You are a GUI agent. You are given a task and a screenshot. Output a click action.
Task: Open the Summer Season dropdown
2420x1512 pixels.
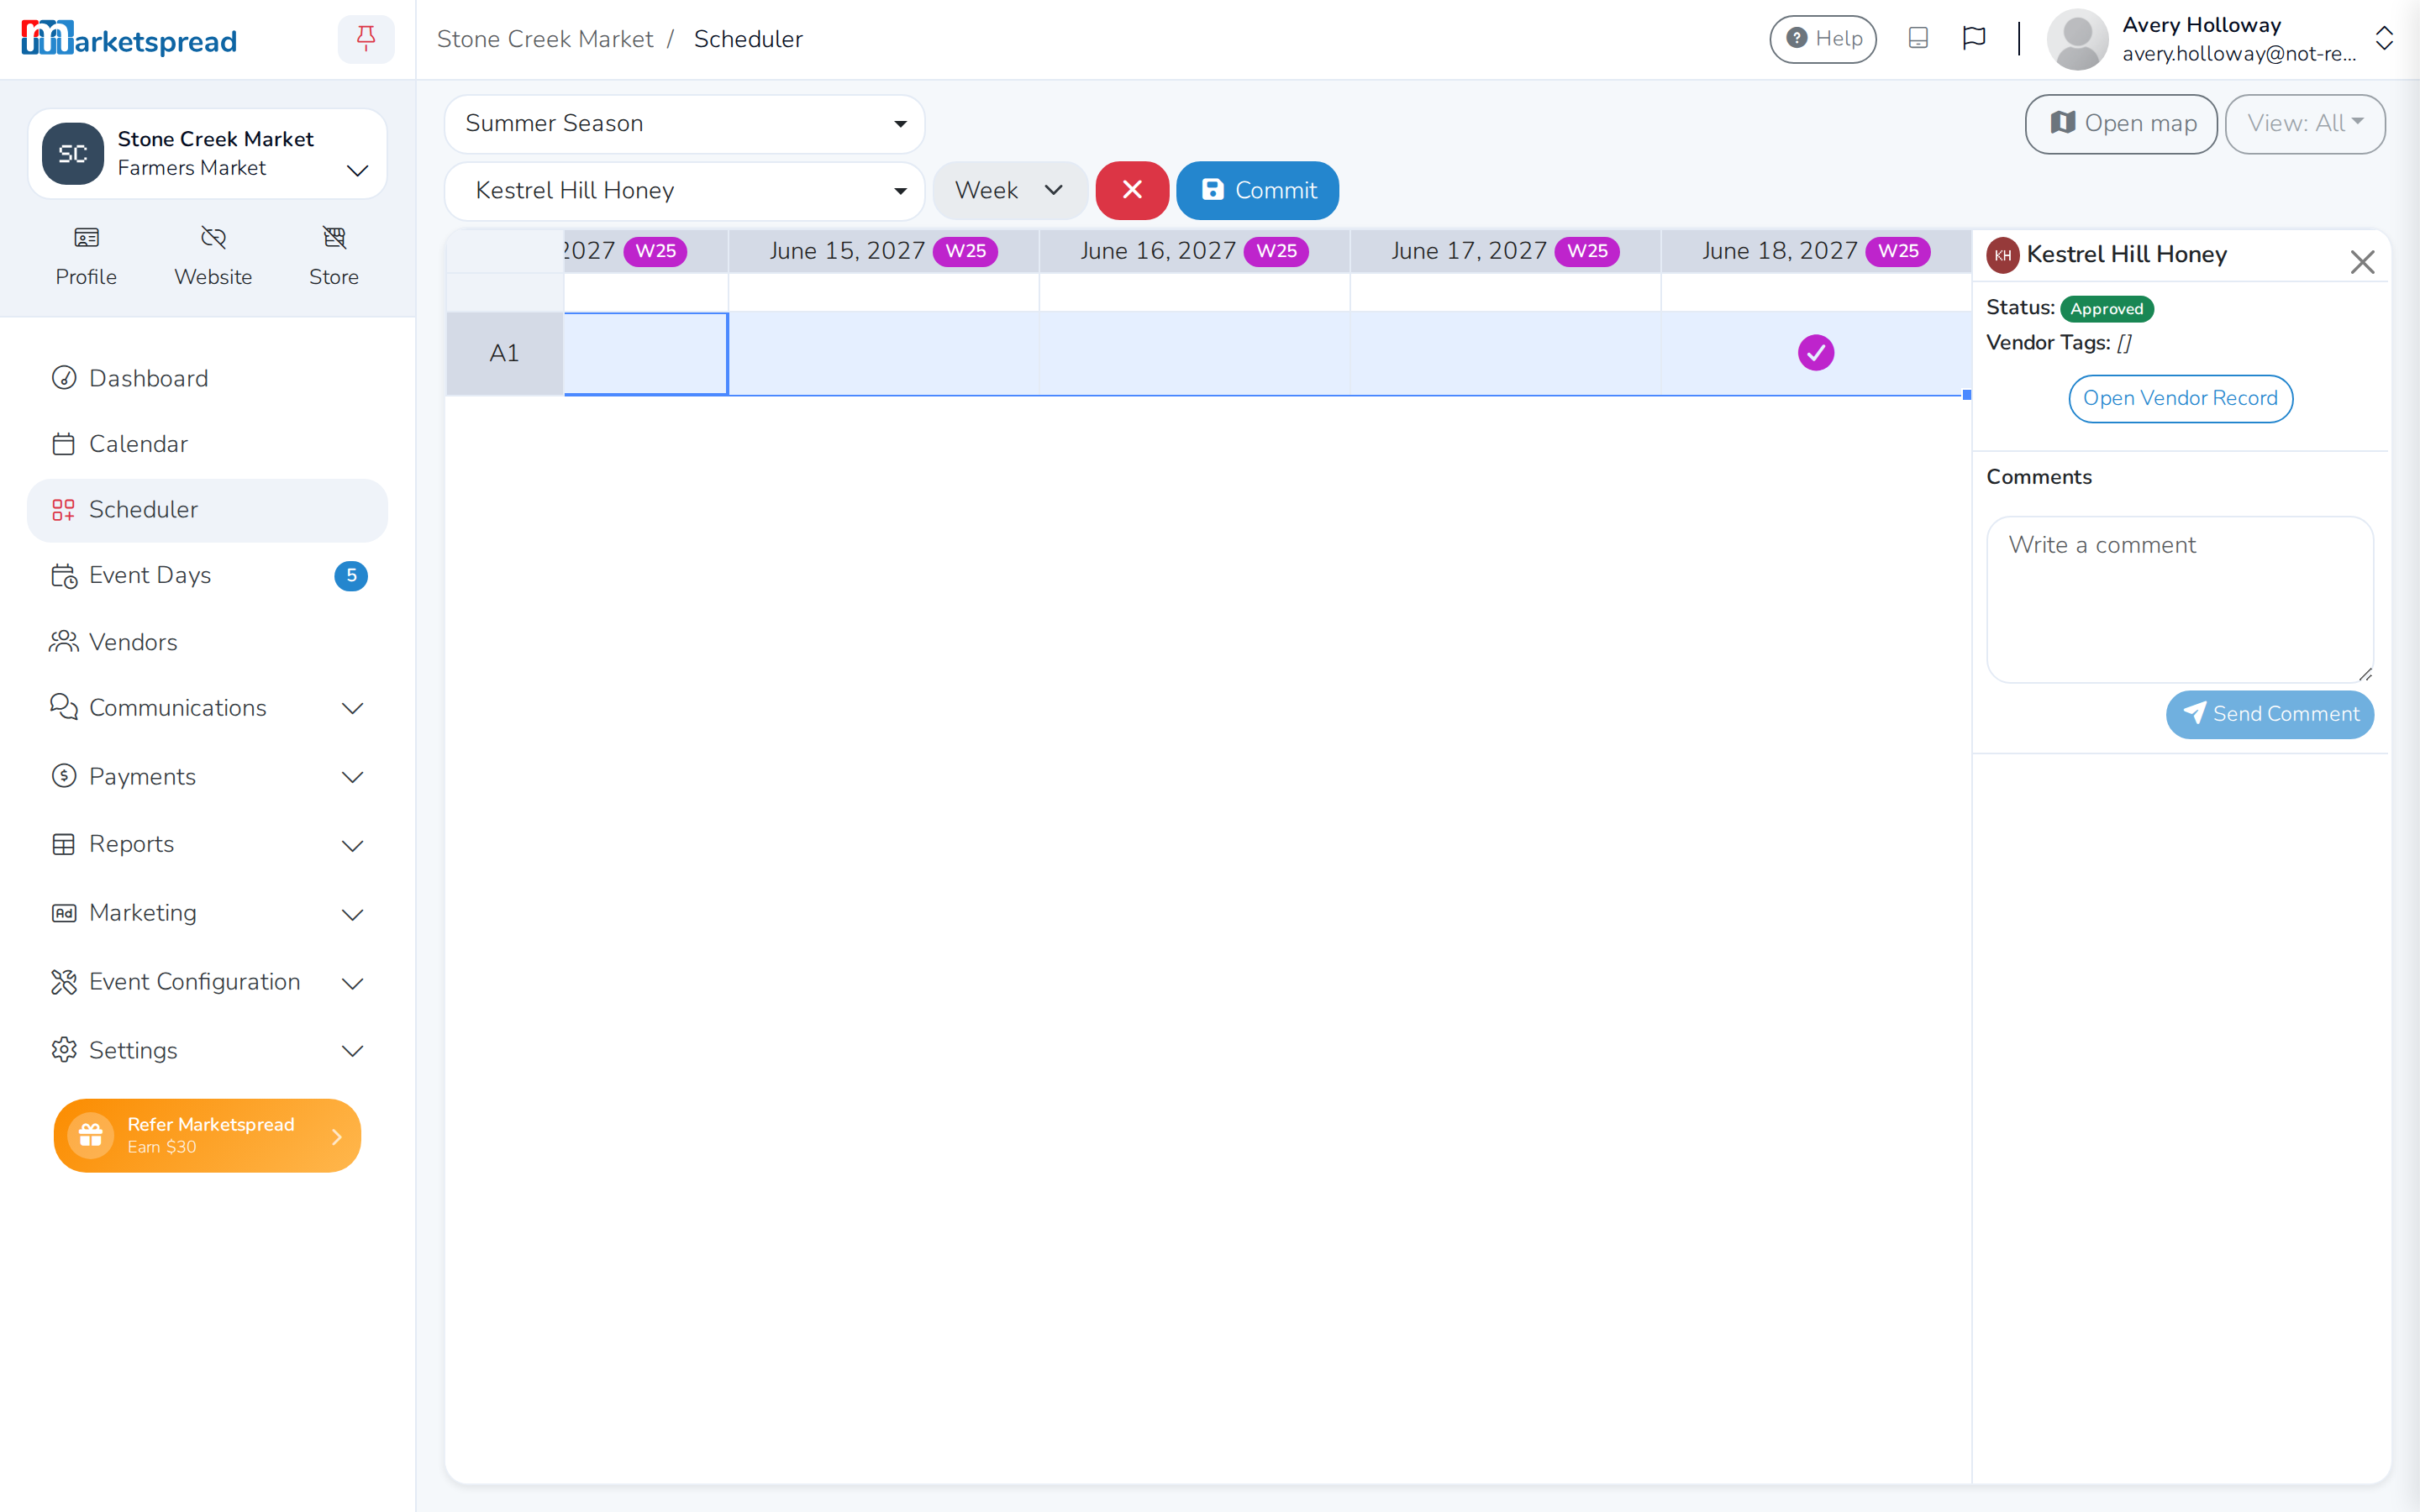[x=685, y=124]
